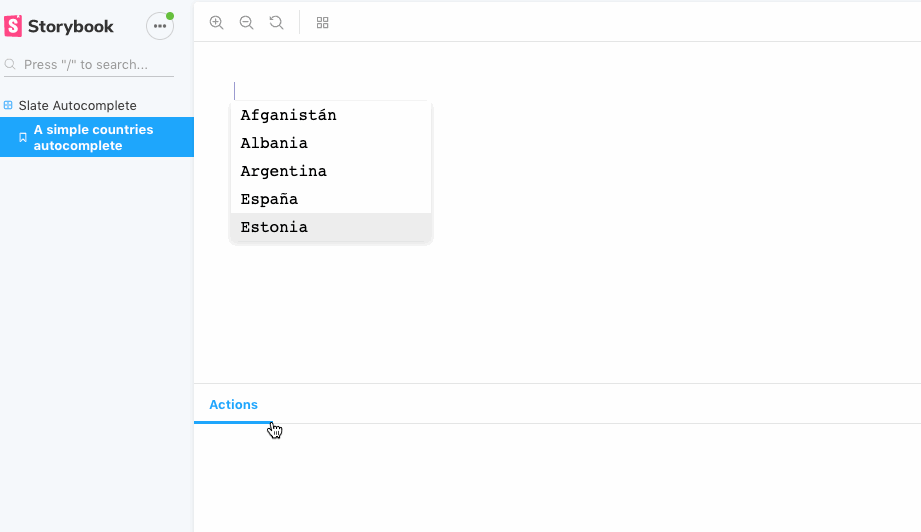
Task: Focus the story search field
Action: pyautogui.click(x=96, y=64)
